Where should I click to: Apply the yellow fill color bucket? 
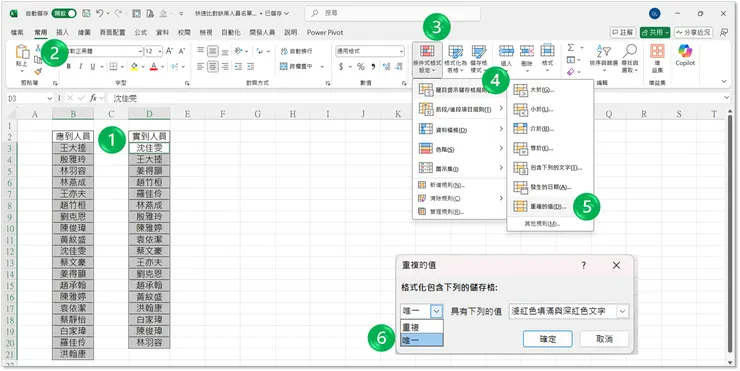click(x=134, y=67)
